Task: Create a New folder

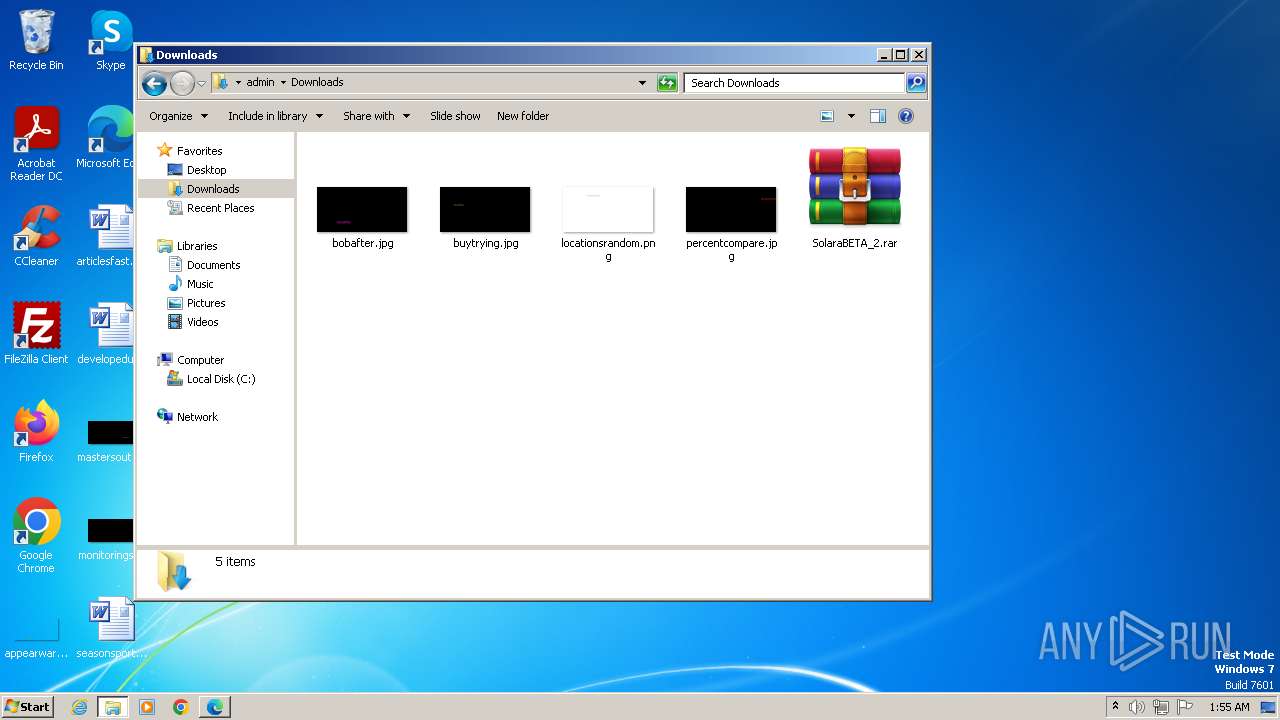Action: (x=523, y=116)
